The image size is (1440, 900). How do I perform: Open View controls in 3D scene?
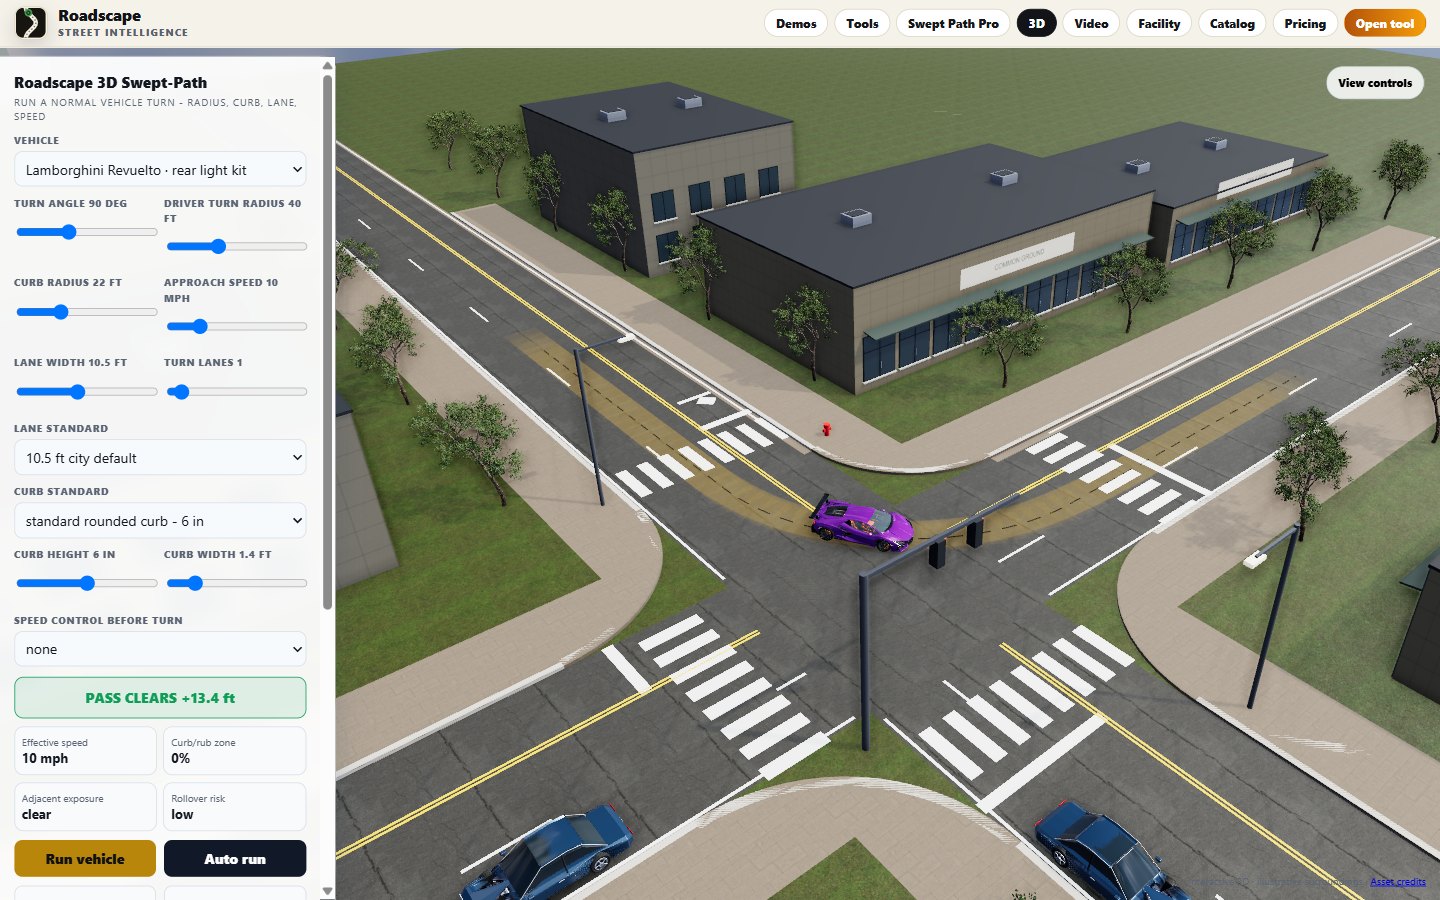1375,83
